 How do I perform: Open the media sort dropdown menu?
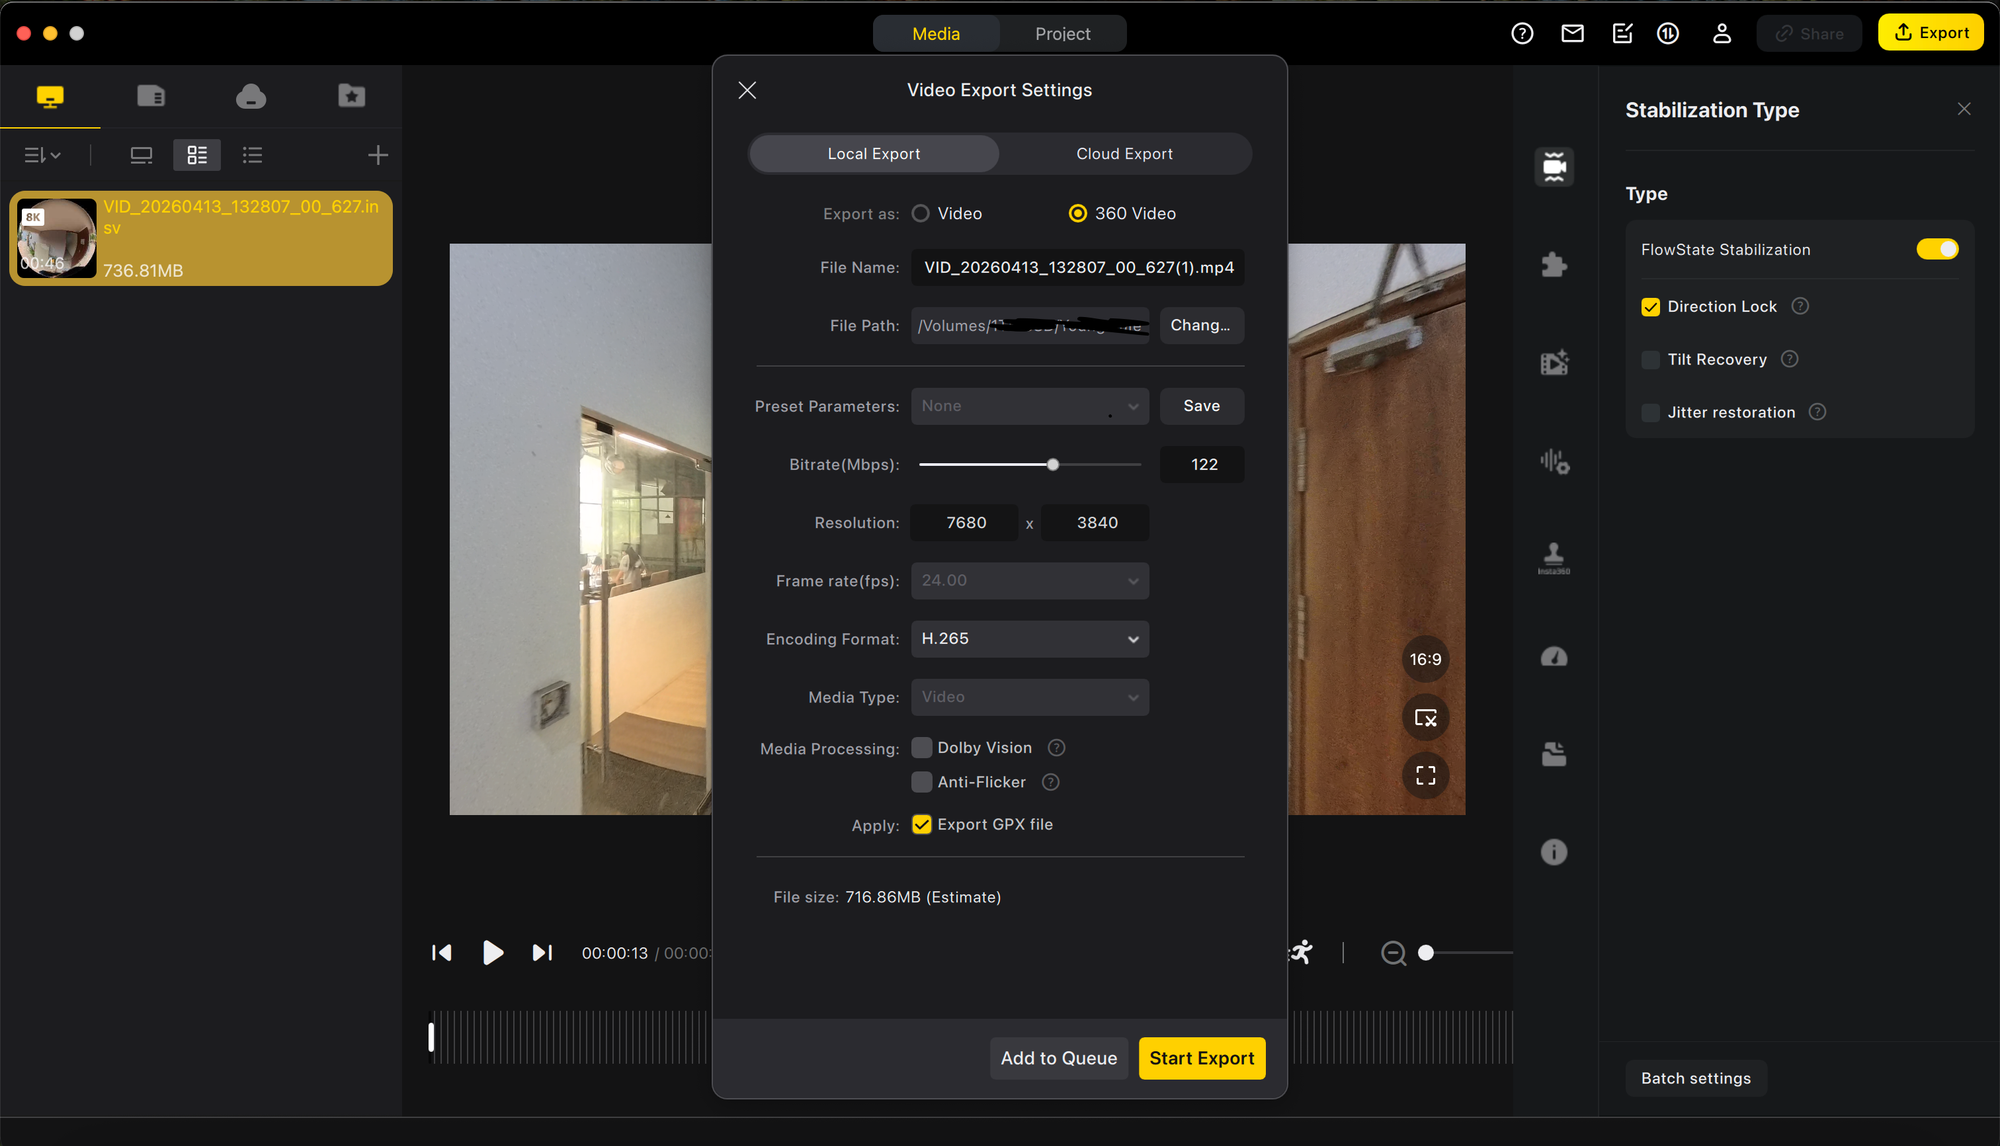point(43,155)
